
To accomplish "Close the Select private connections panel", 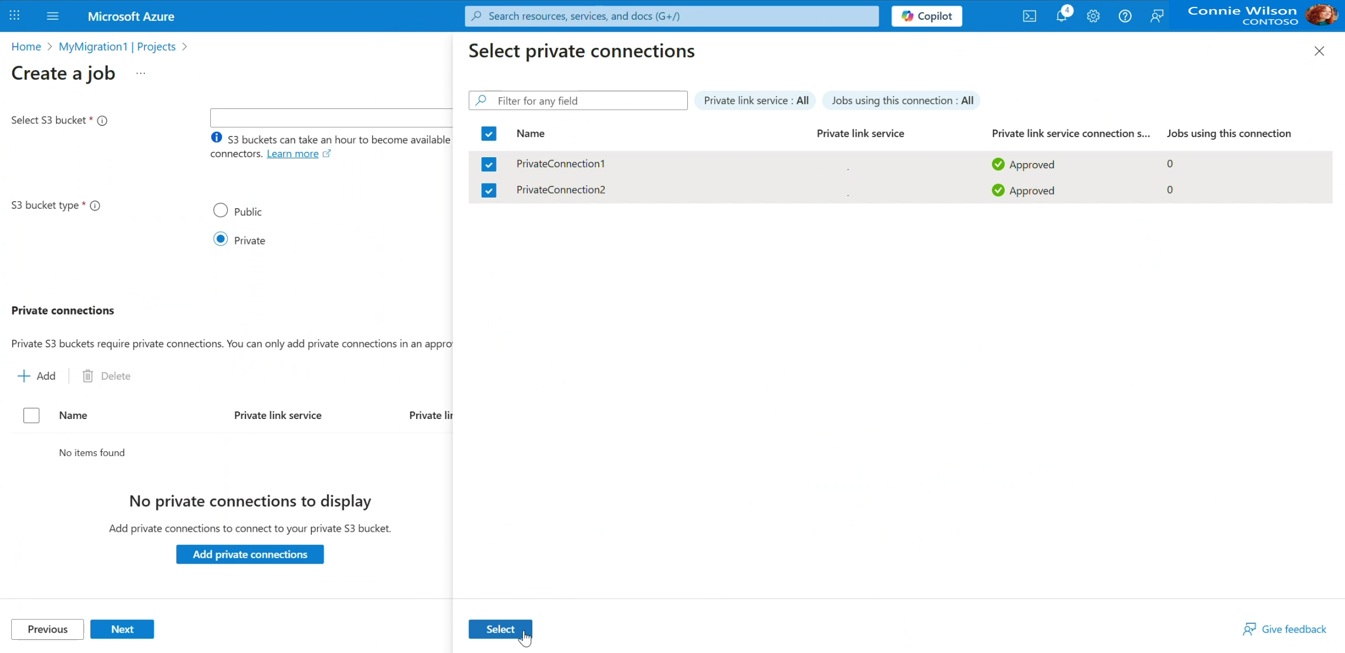I will click(x=1319, y=51).
